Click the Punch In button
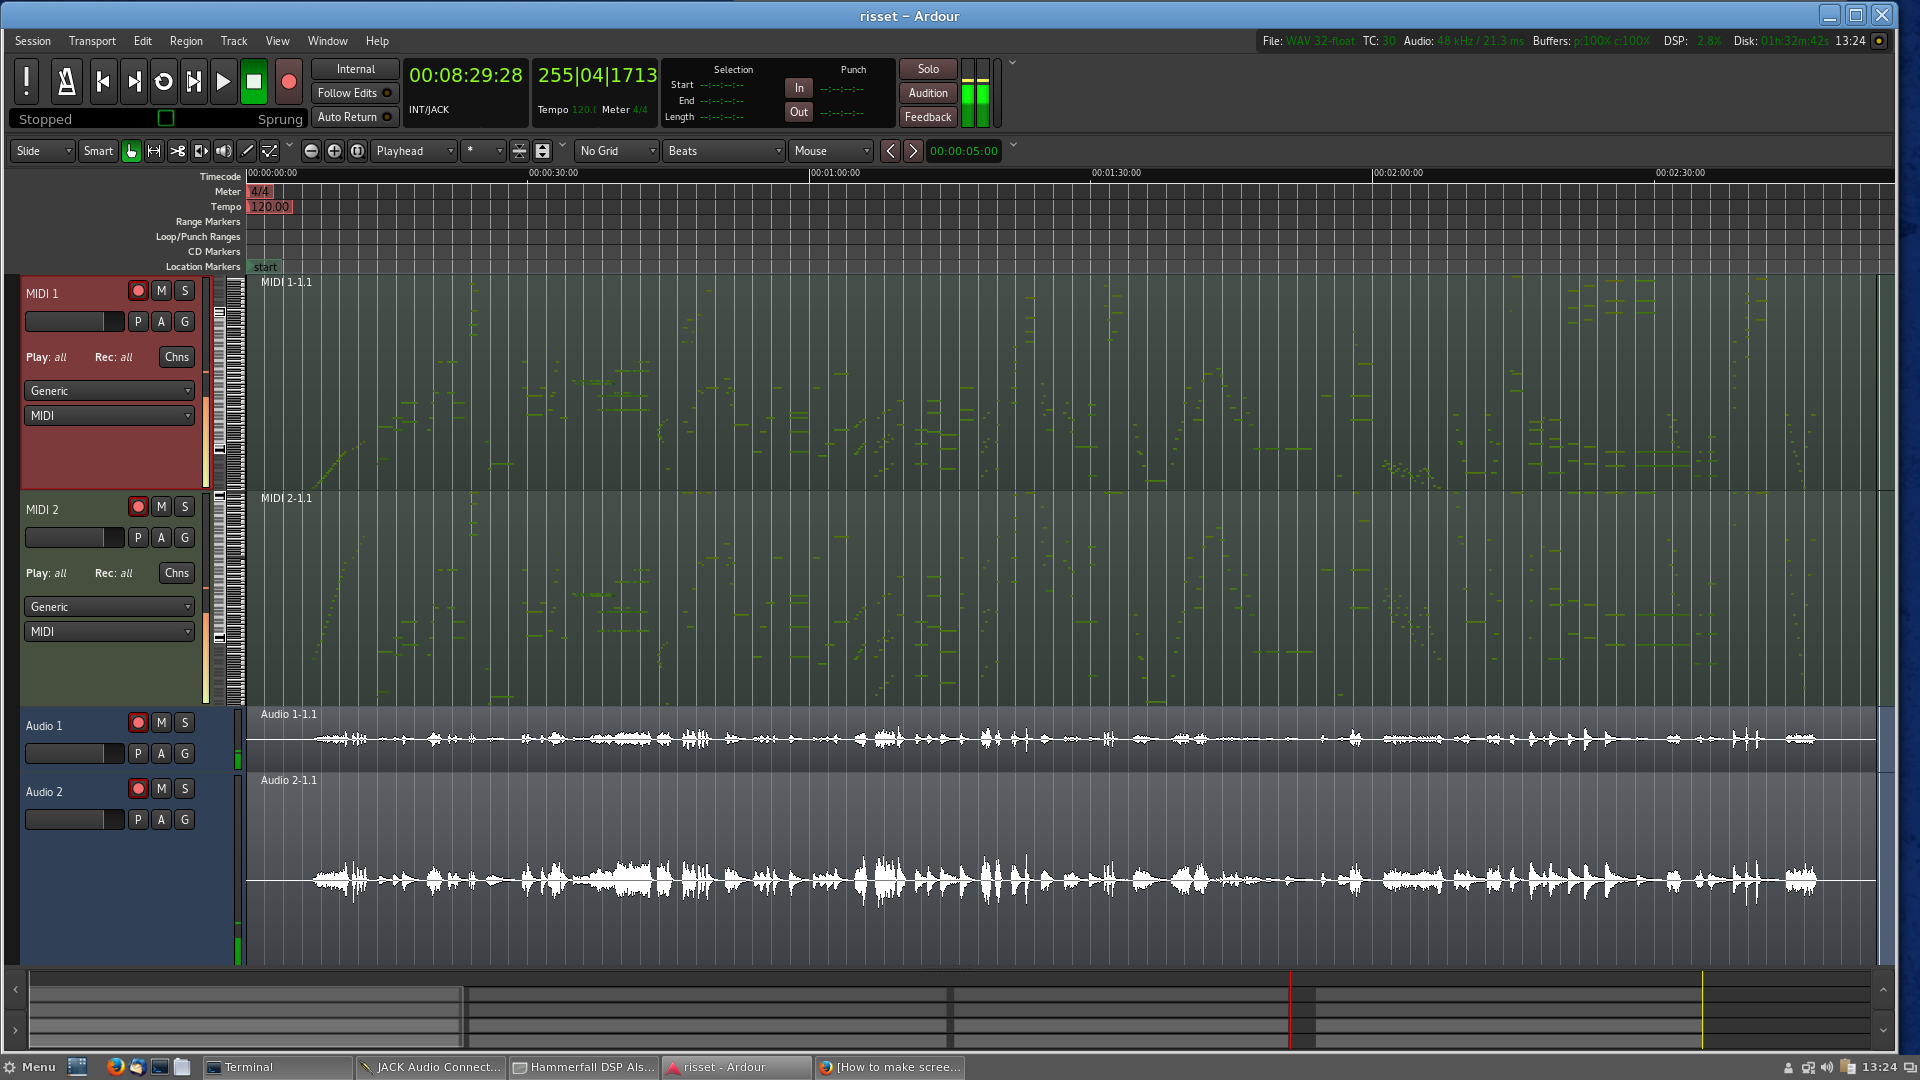 (x=798, y=88)
